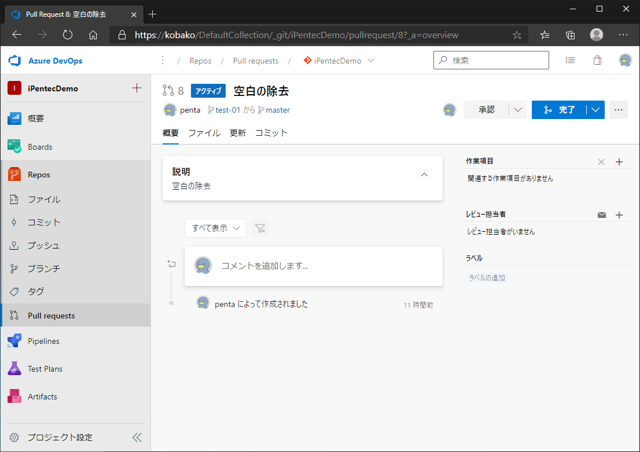Click the clear filter funnel icon
The height and width of the screenshot is (452, 640).
260,228
